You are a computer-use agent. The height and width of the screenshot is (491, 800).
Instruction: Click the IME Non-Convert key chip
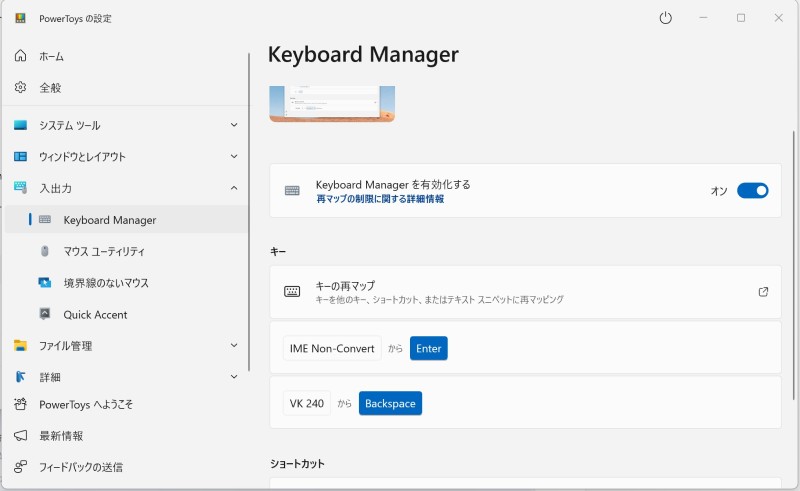[x=332, y=348]
